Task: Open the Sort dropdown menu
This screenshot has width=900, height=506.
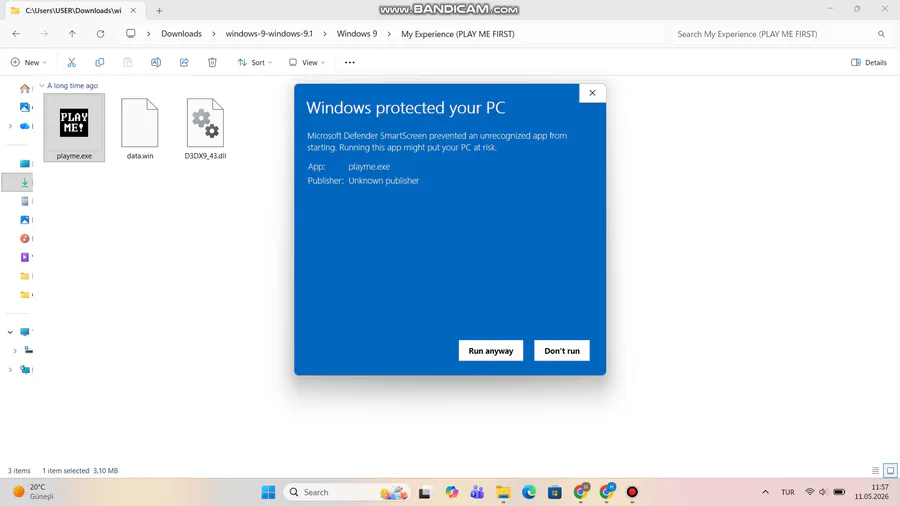Action: pos(255,63)
